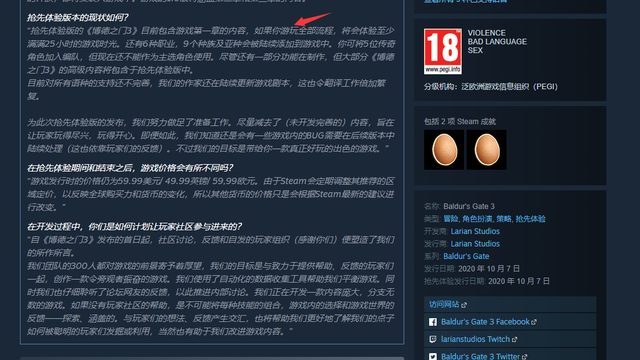Click the BAD LANGUAGE rating descriptor

click(497, 42)
